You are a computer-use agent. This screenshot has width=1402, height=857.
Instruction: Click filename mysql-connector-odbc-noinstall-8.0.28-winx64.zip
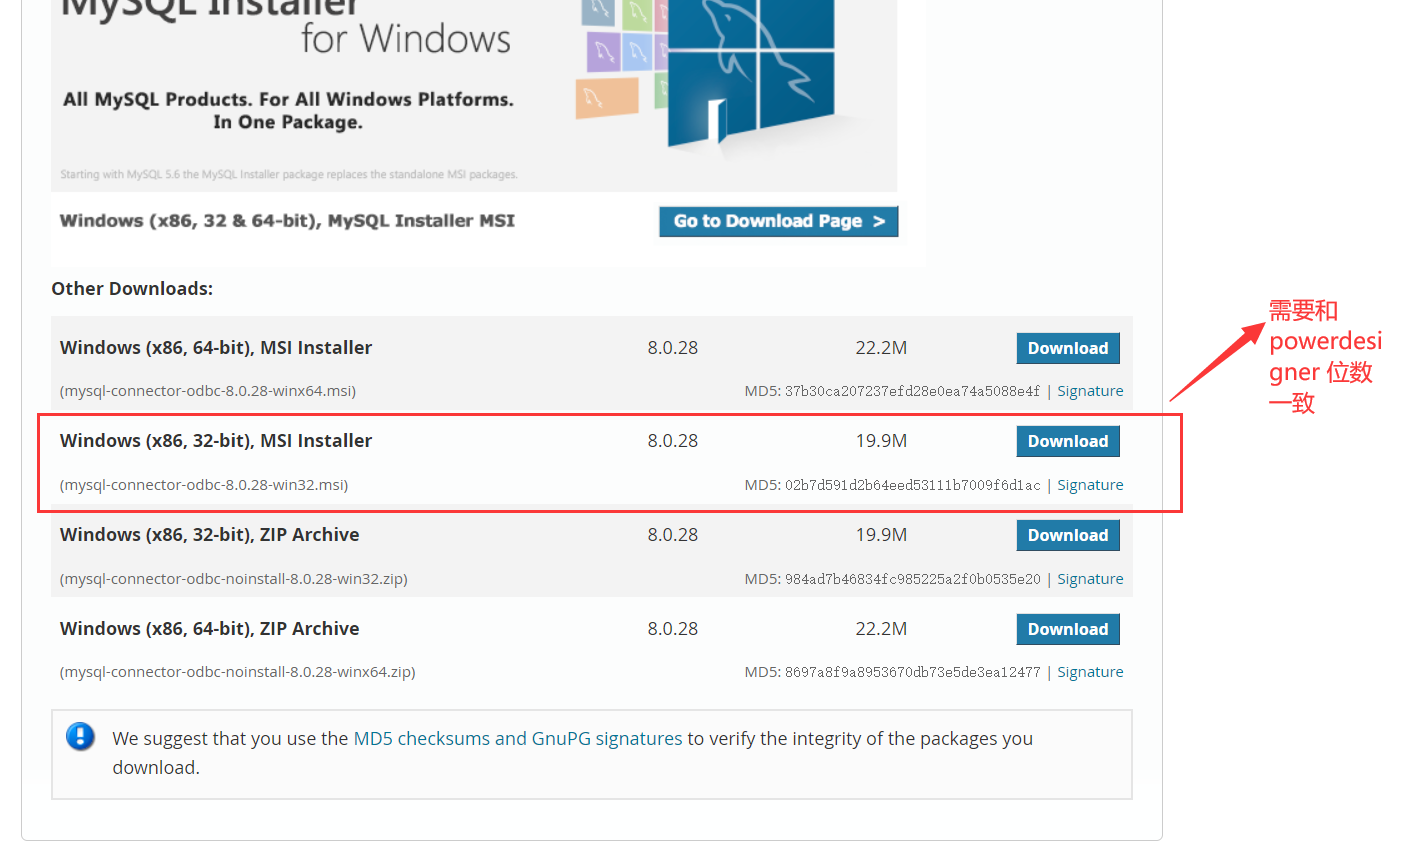tap(238, 672)
